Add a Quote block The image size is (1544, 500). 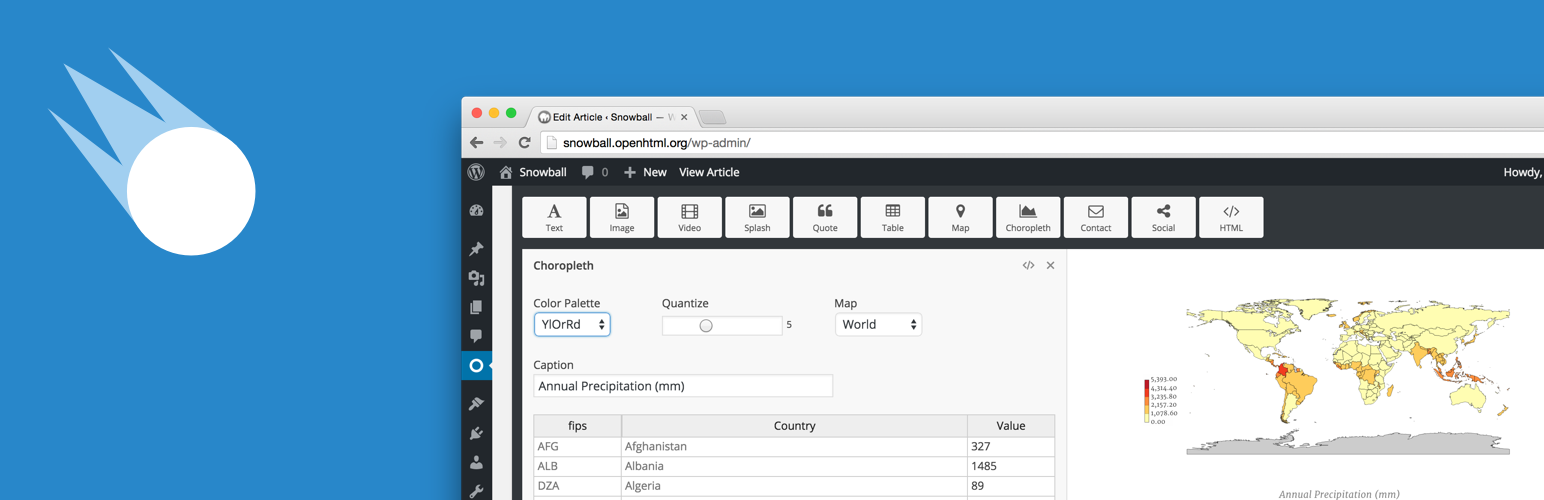825,217
